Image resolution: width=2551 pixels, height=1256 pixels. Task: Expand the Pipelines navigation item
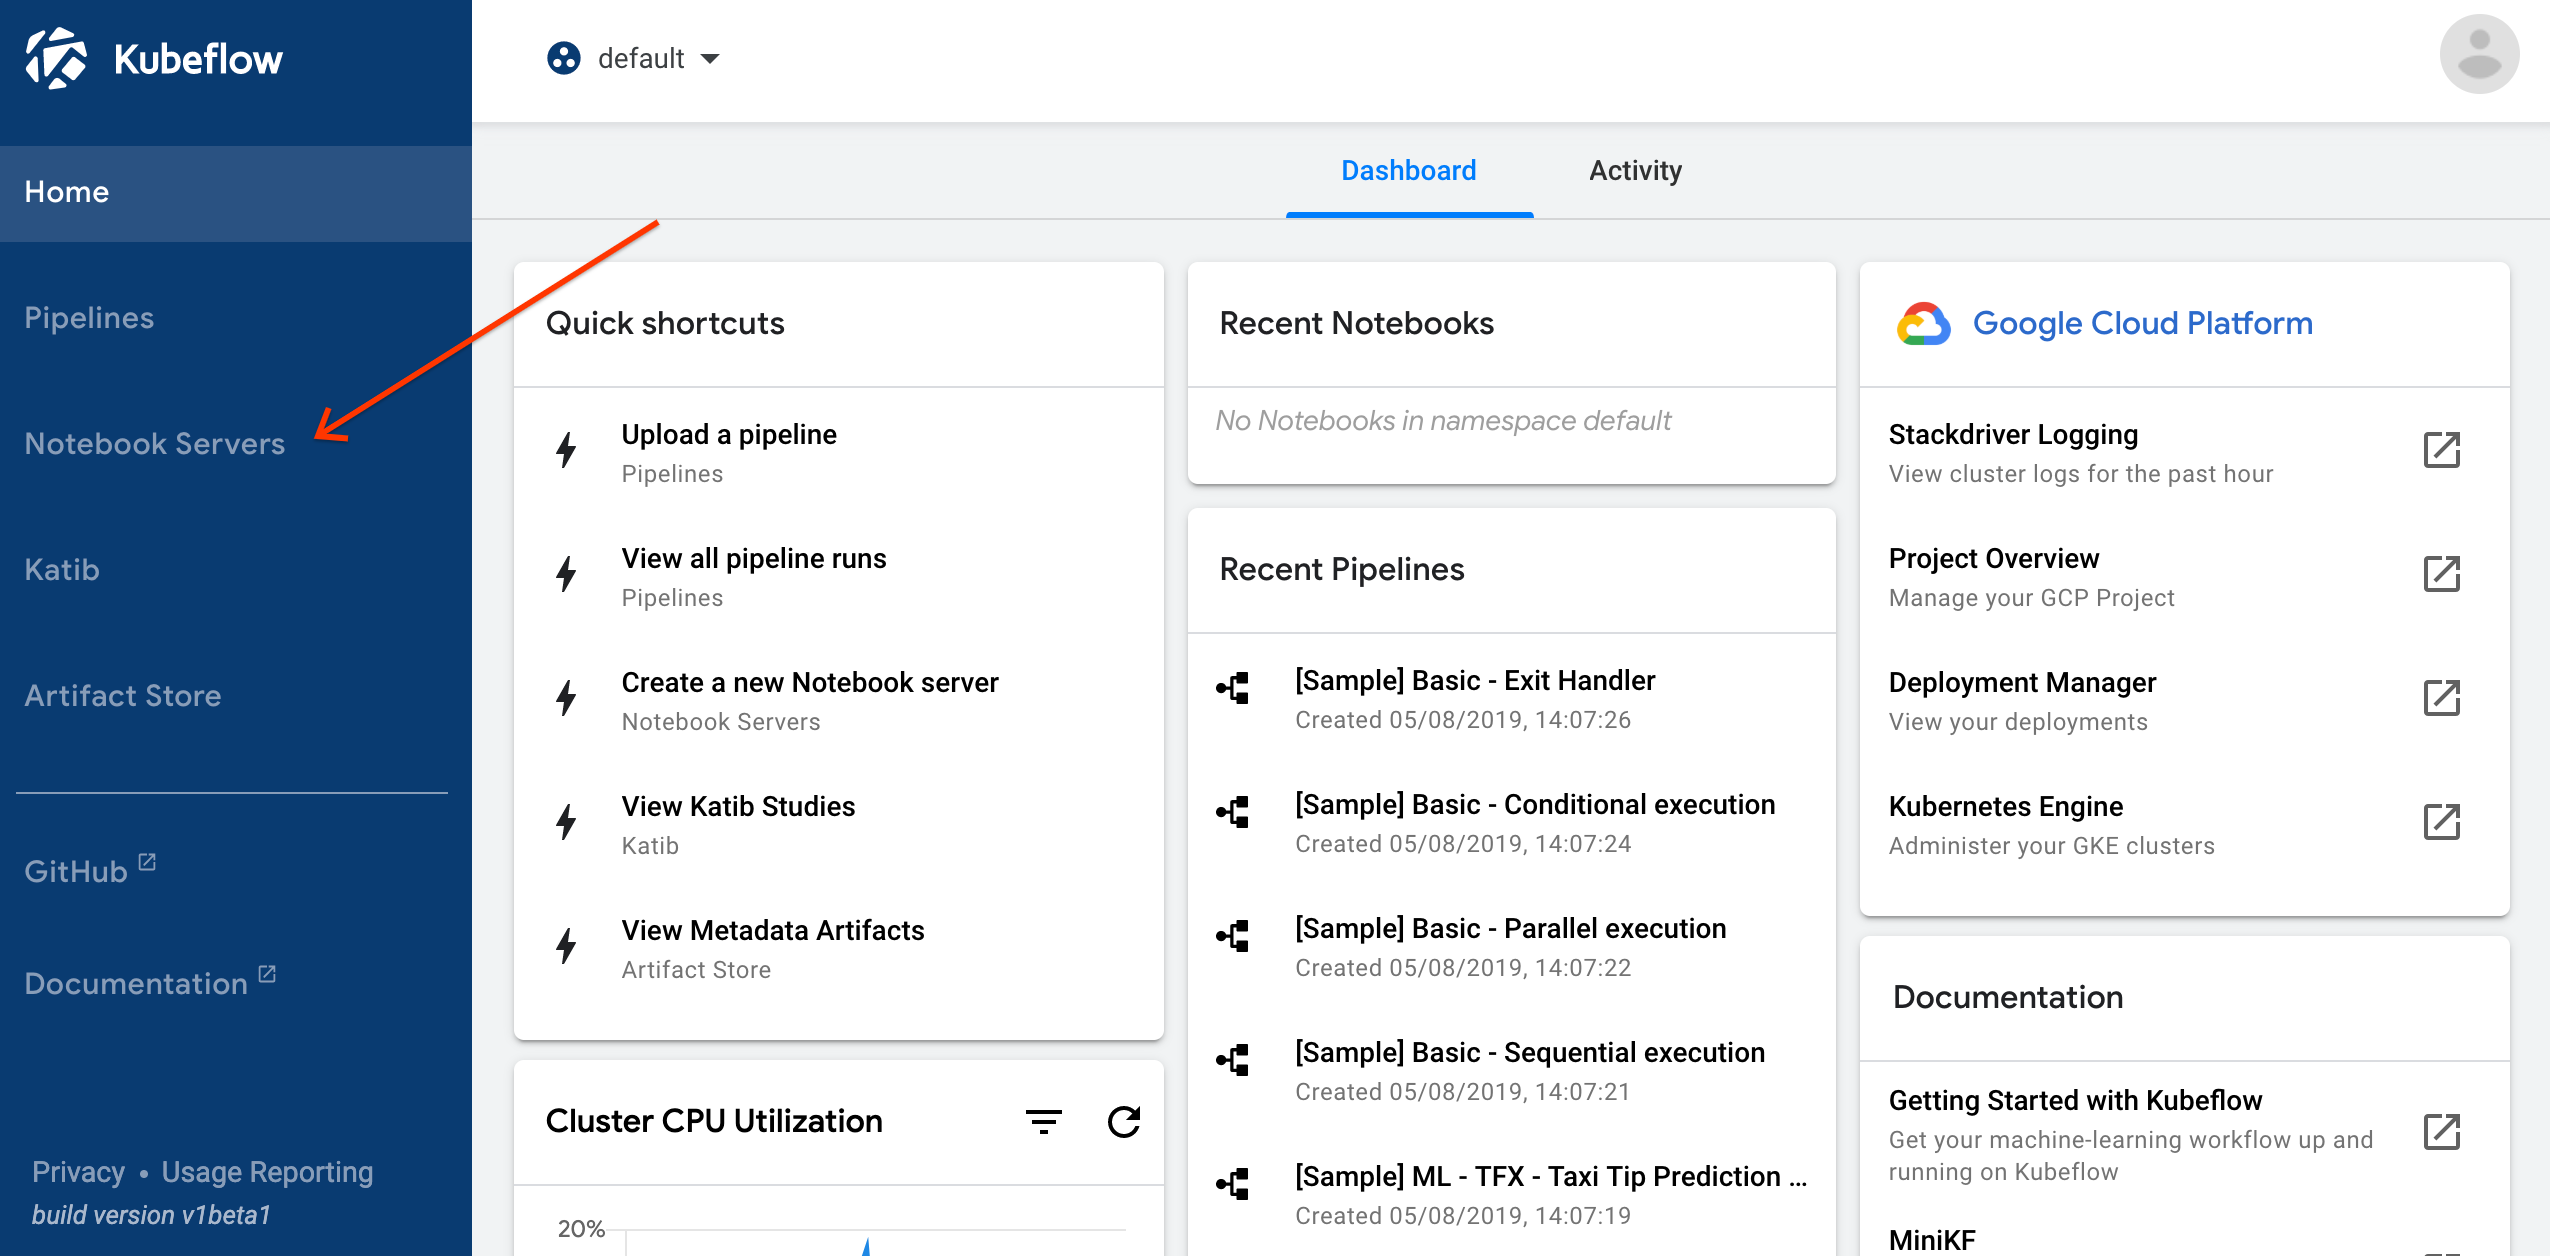pos(89,317)
